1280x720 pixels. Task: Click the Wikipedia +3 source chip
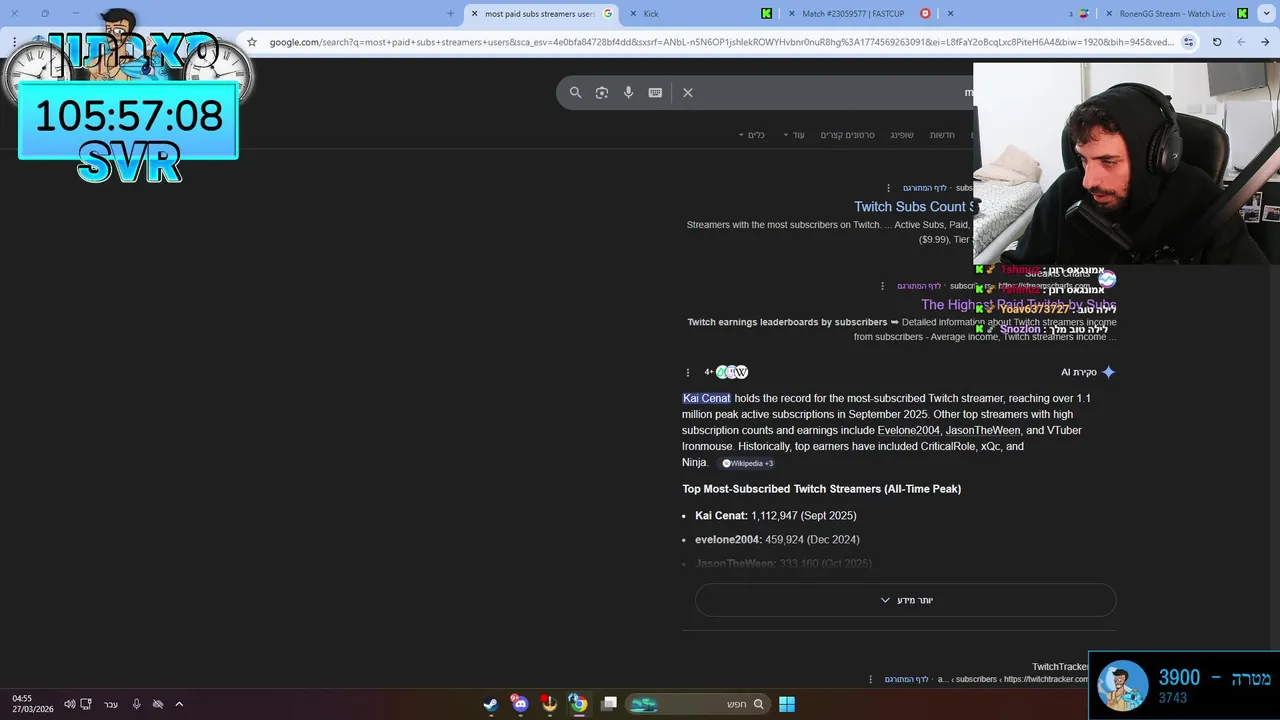747,463
